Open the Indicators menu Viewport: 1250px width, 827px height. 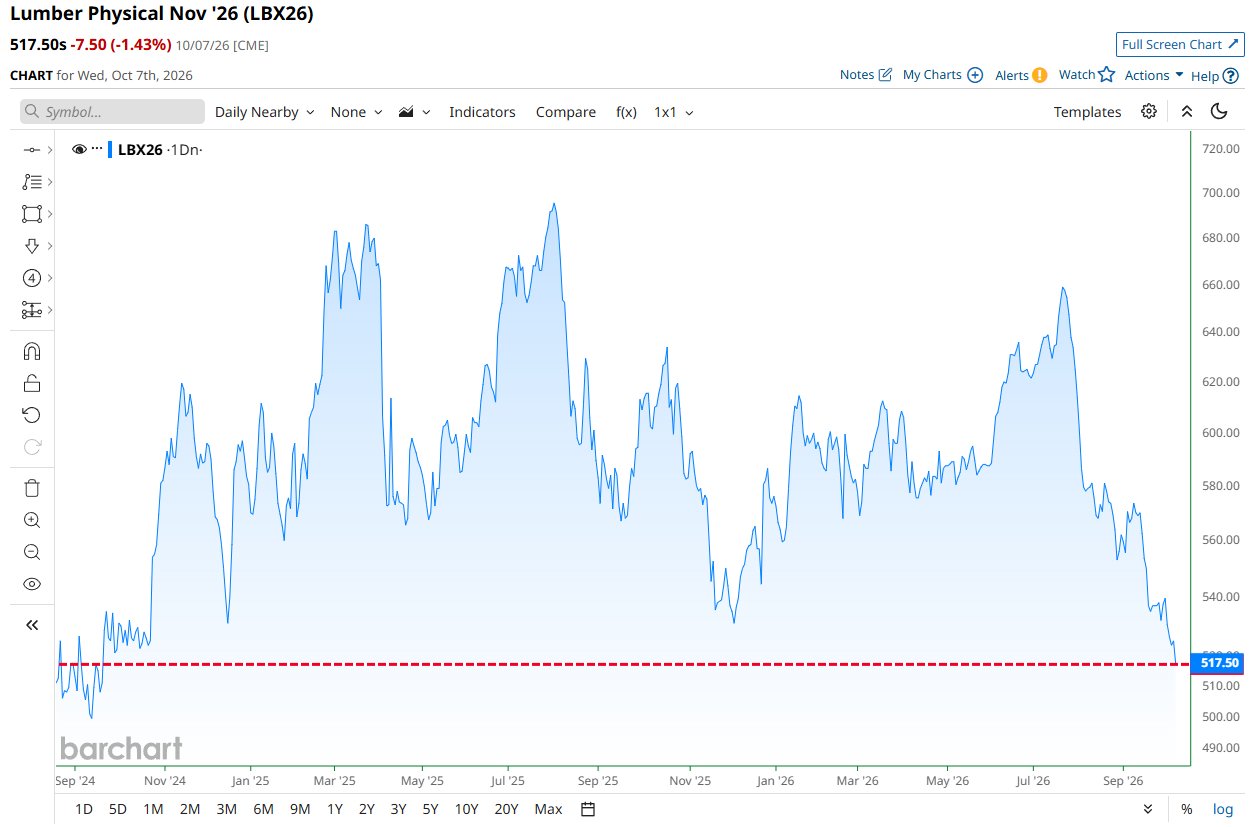482,112
